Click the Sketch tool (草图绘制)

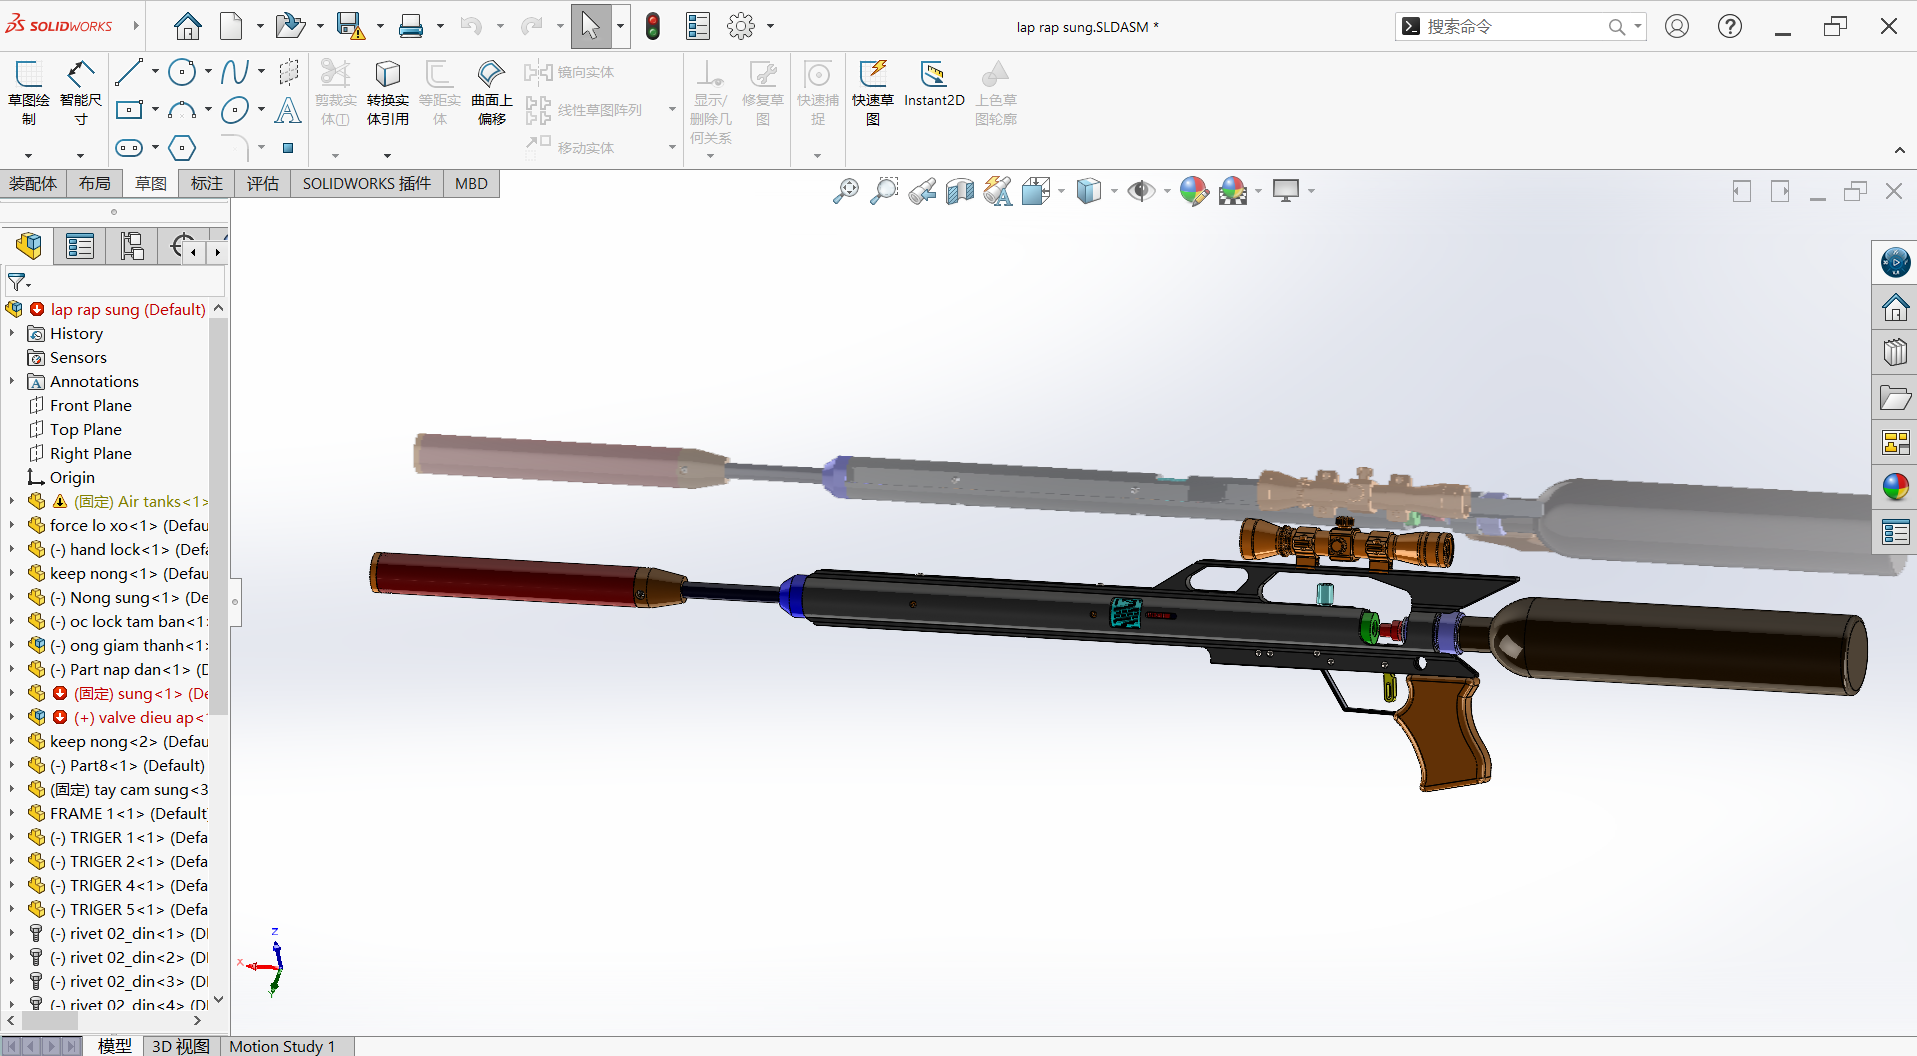point(29,92)
